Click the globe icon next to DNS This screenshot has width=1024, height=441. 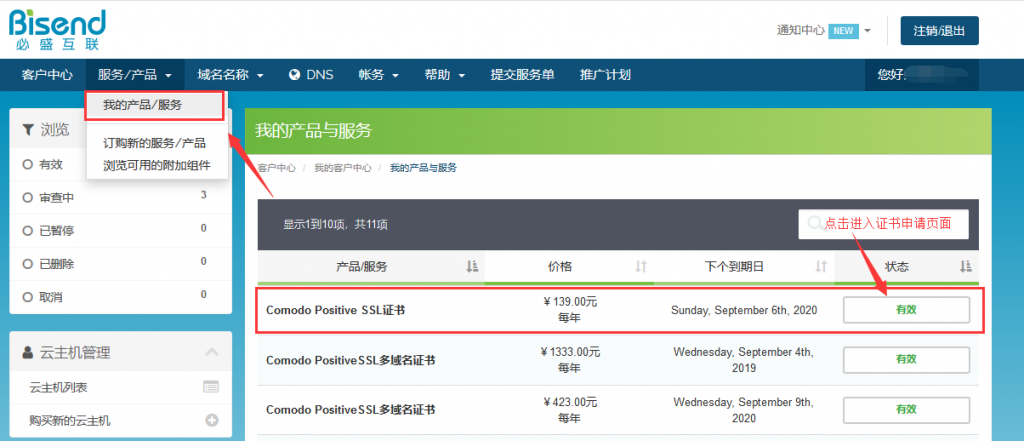click(x=295, y=74)
